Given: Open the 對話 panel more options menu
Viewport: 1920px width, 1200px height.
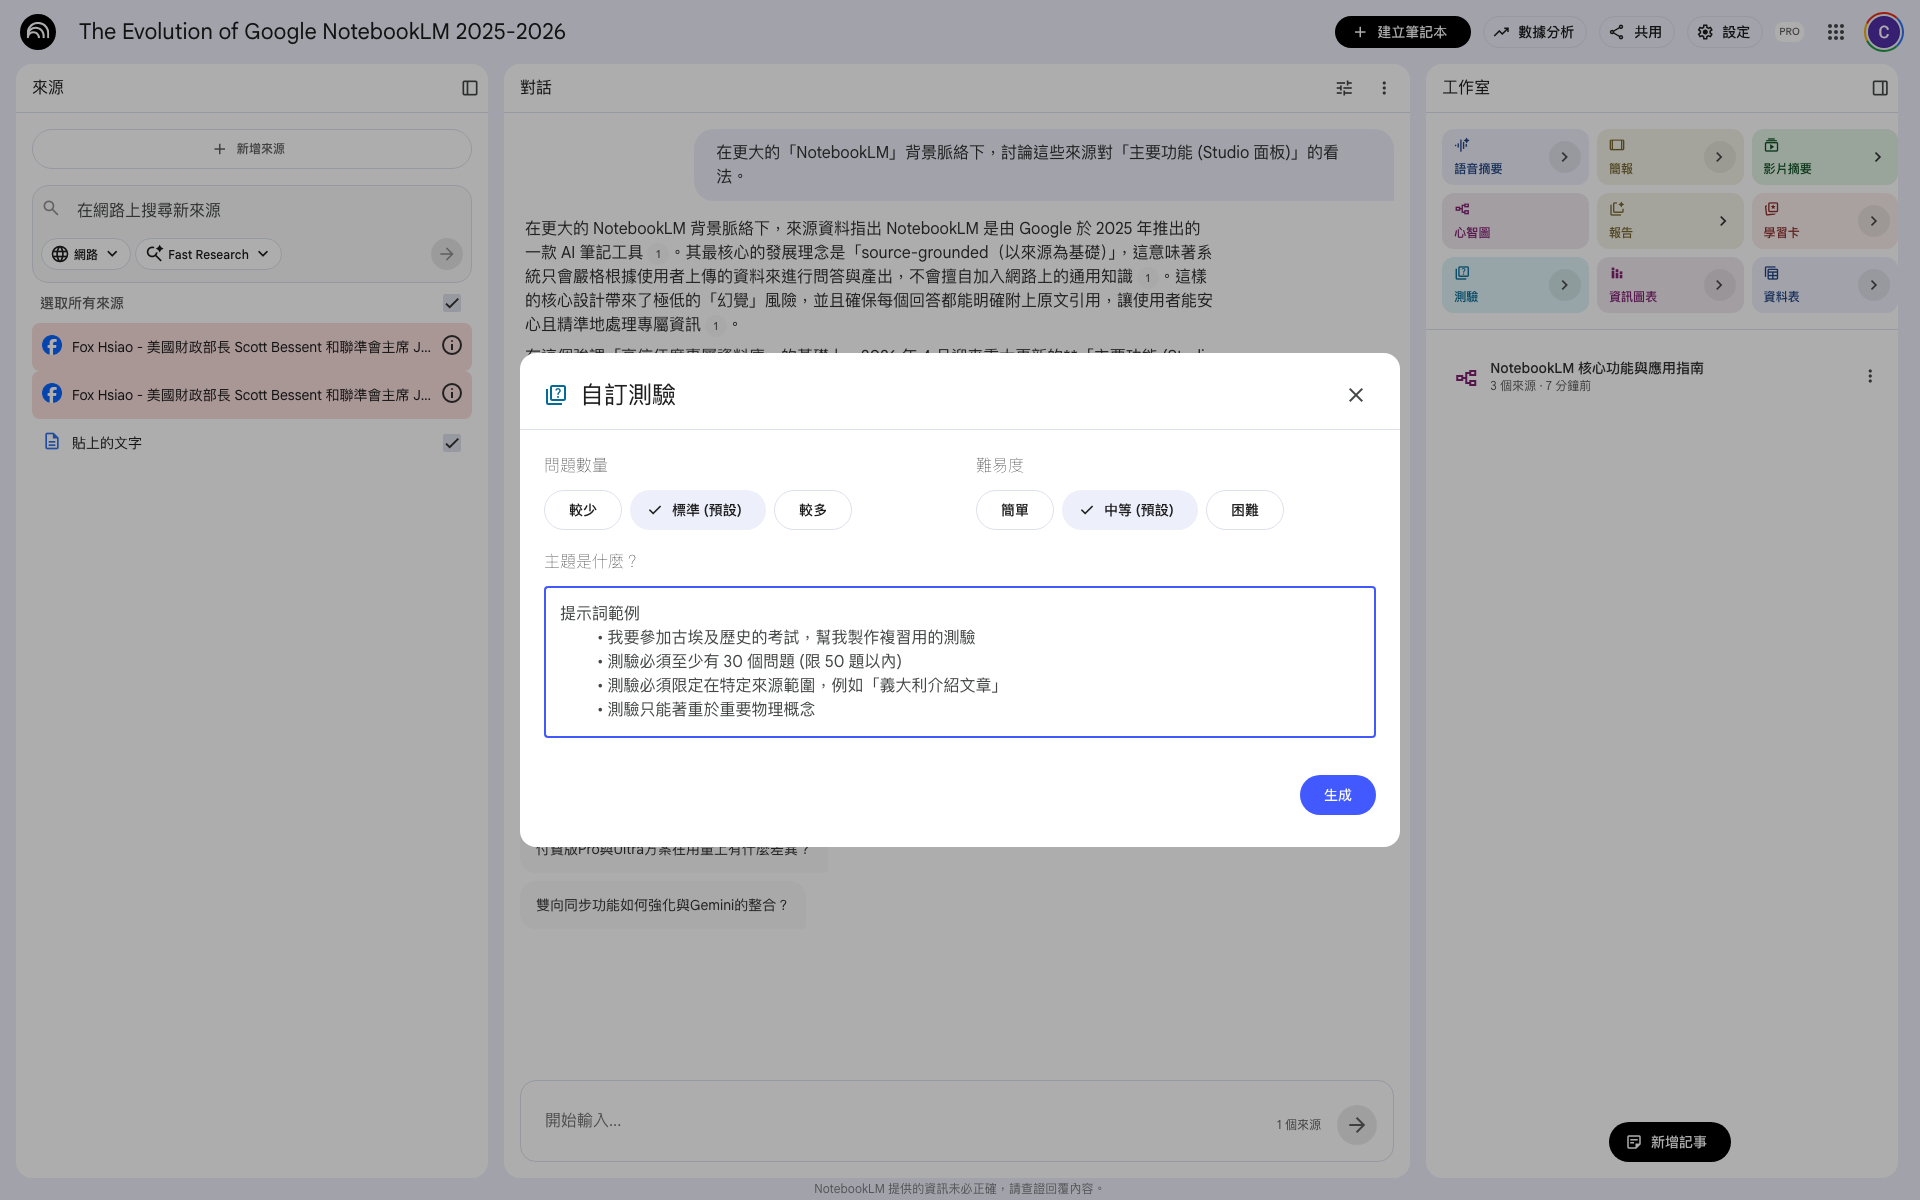Looking at the screenshot, I should tap(1384, 88).
